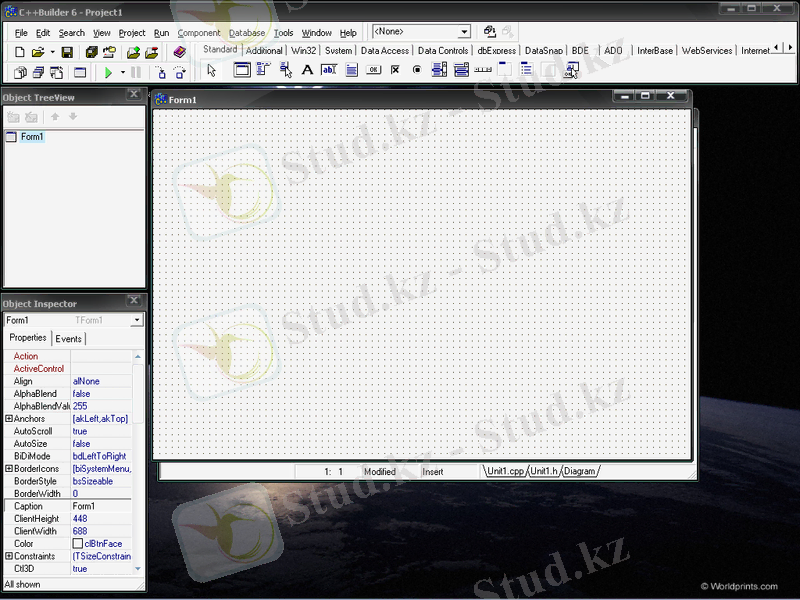
Task: Select the GroupBox component icon
Action: [505, 70]
